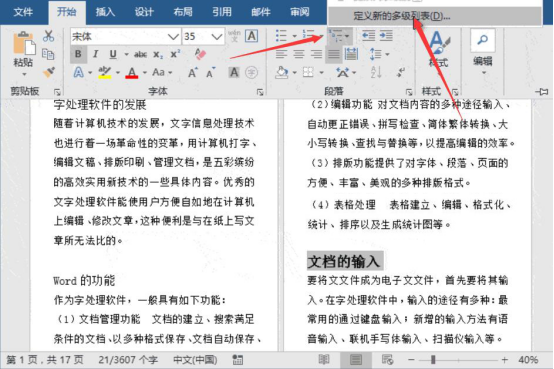Viewport: 554px width, 369px height.
Task: Open the 剪贴板 clipboard pane launcher
Action: click(57, 92)
